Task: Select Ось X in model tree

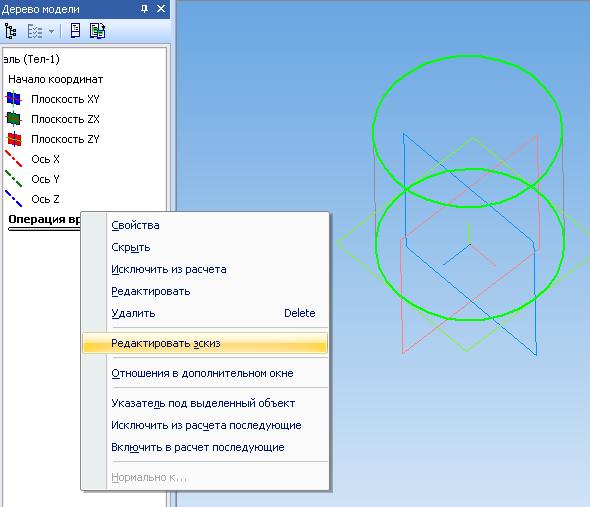Action: pos(45,159)
